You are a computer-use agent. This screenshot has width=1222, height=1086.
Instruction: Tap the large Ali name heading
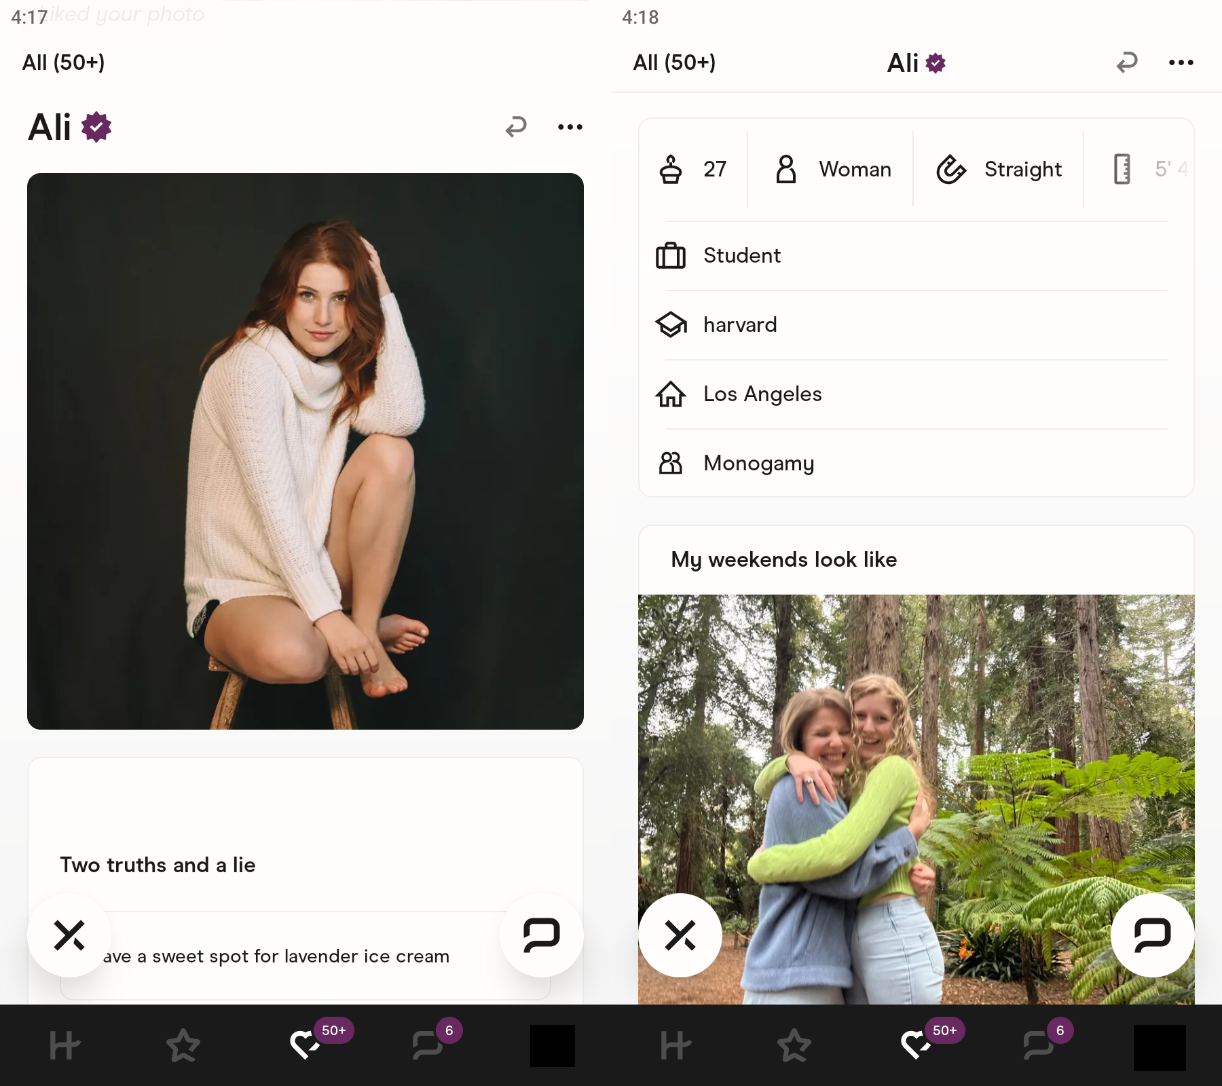click(x=49, y=127)
